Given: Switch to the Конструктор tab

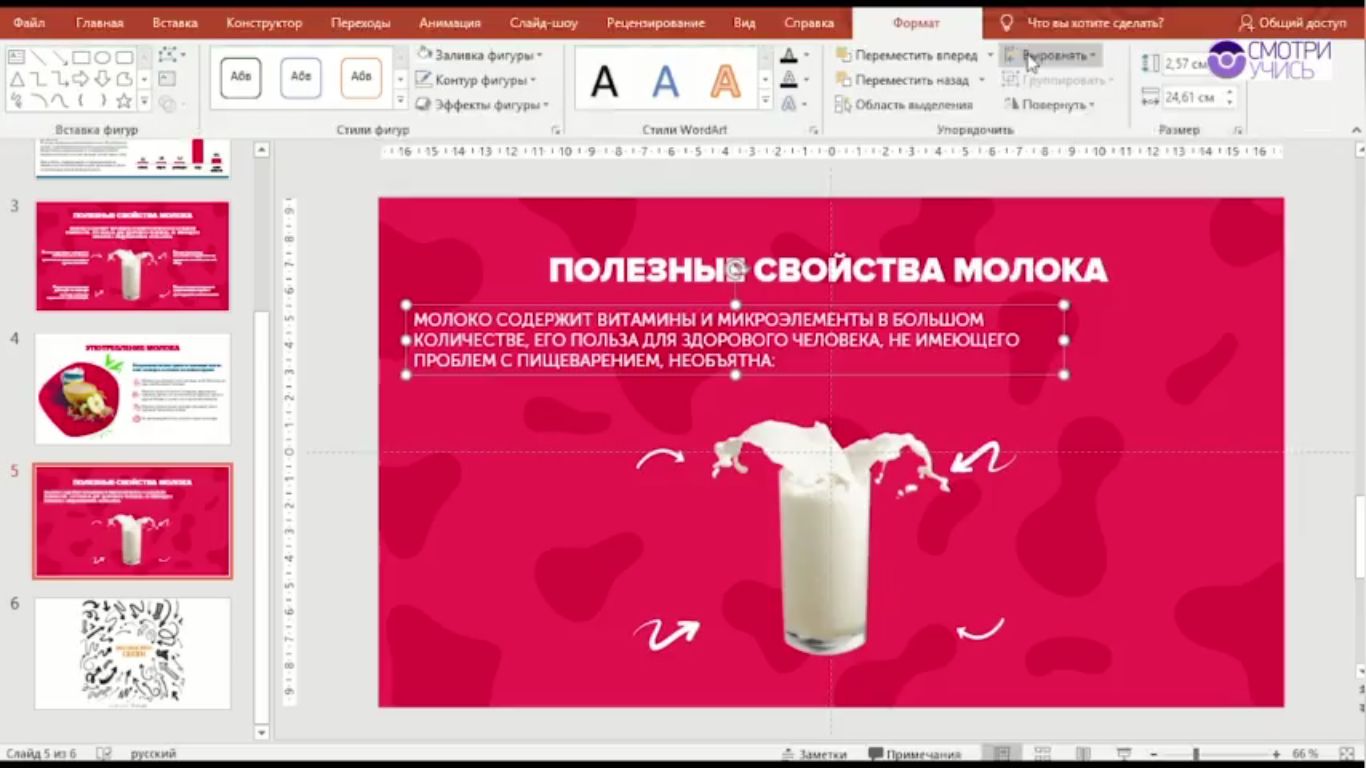Looking at the screenshot, I should (x=264, y=23).
